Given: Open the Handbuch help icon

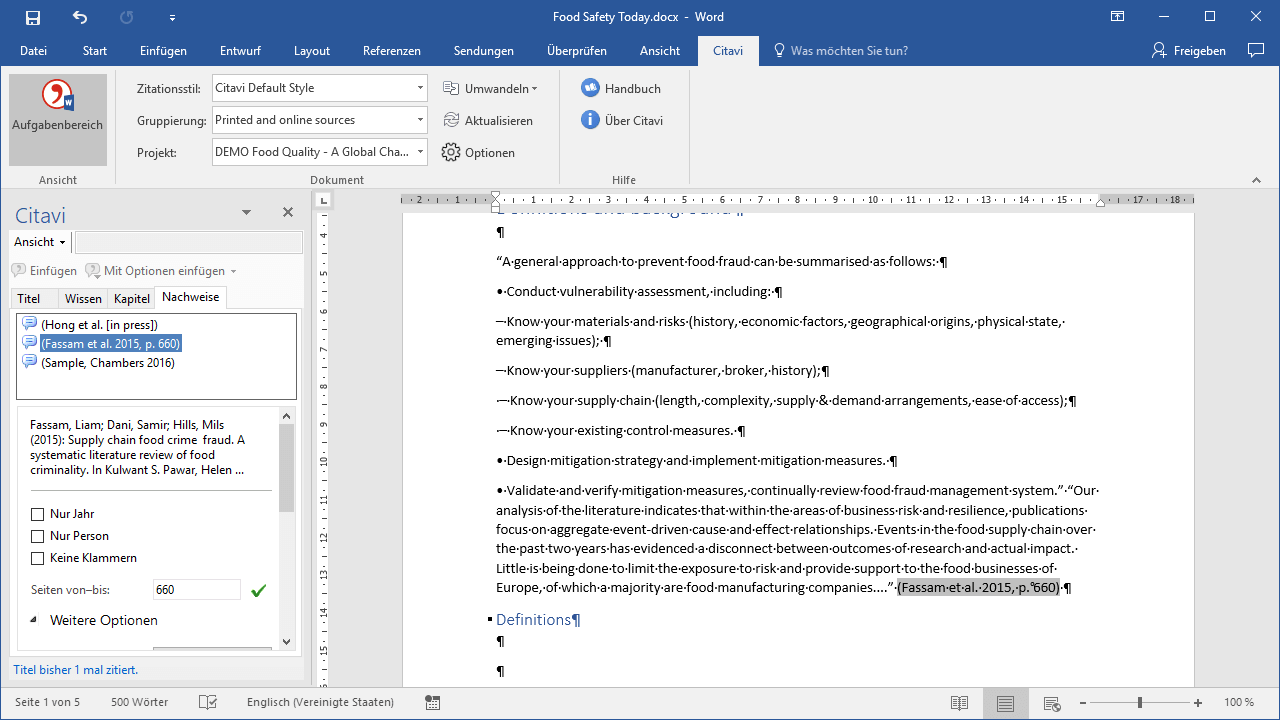Looking at the screenshot, I should point(590,88).
